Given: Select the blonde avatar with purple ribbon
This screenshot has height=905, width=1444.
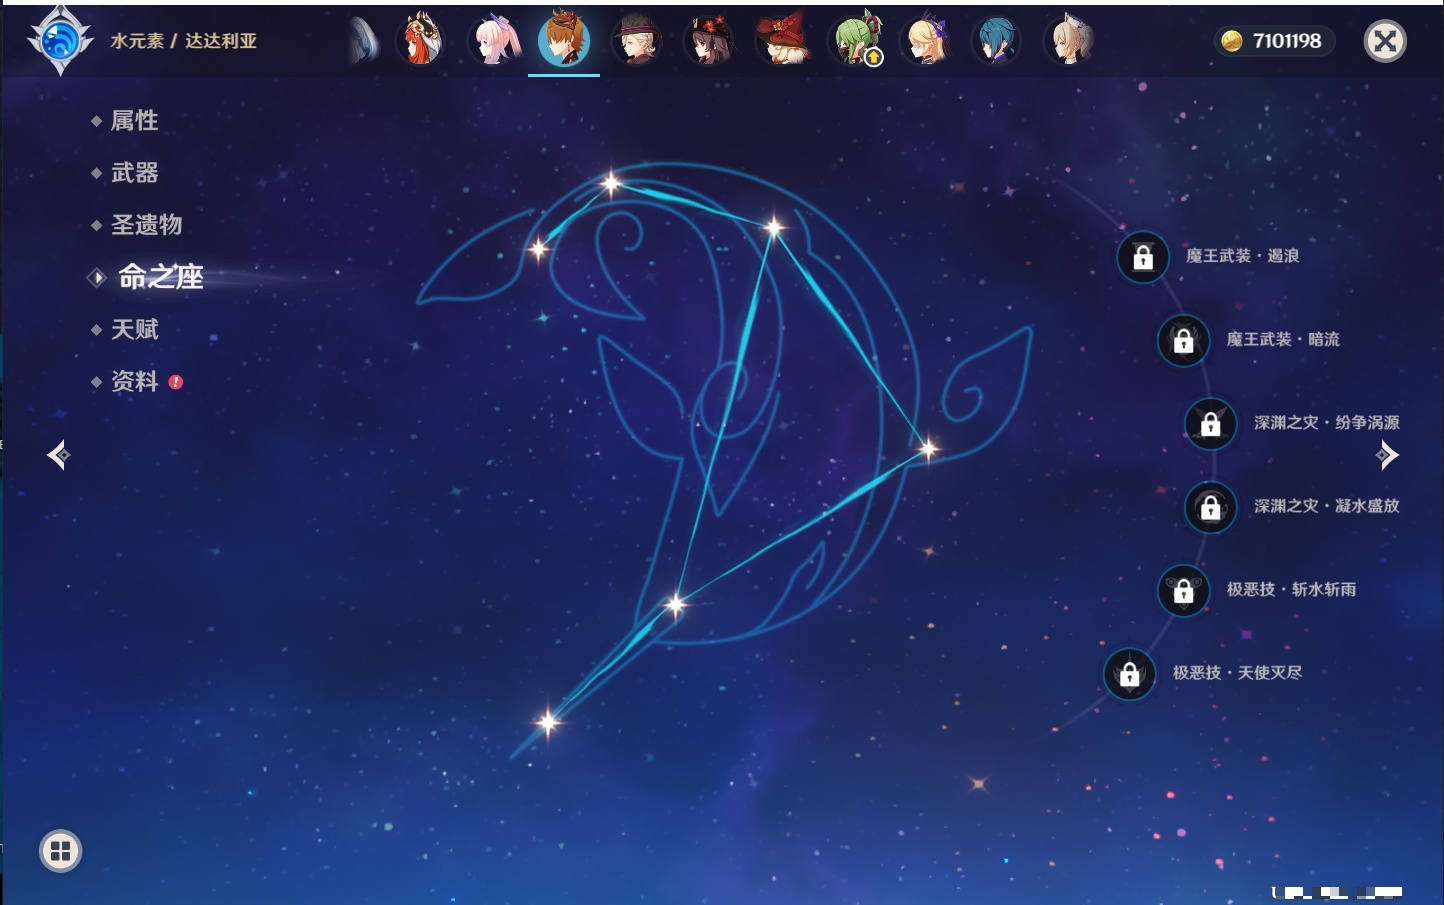Looking at the screenshot, I should click(x=926, y=41).
